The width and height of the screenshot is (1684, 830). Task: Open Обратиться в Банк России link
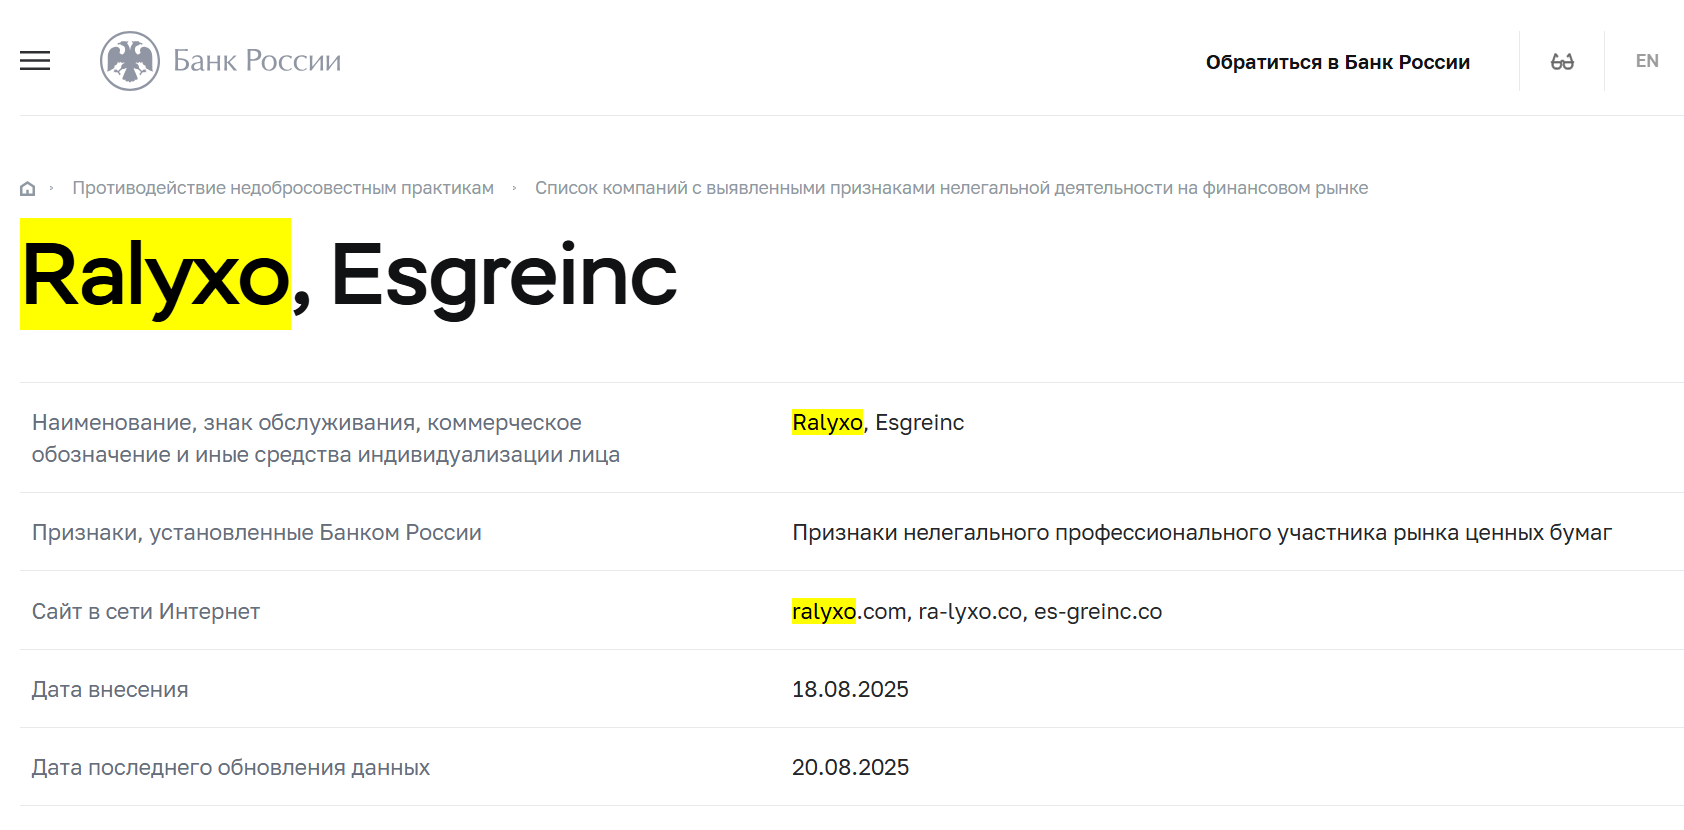[1338, 62]
